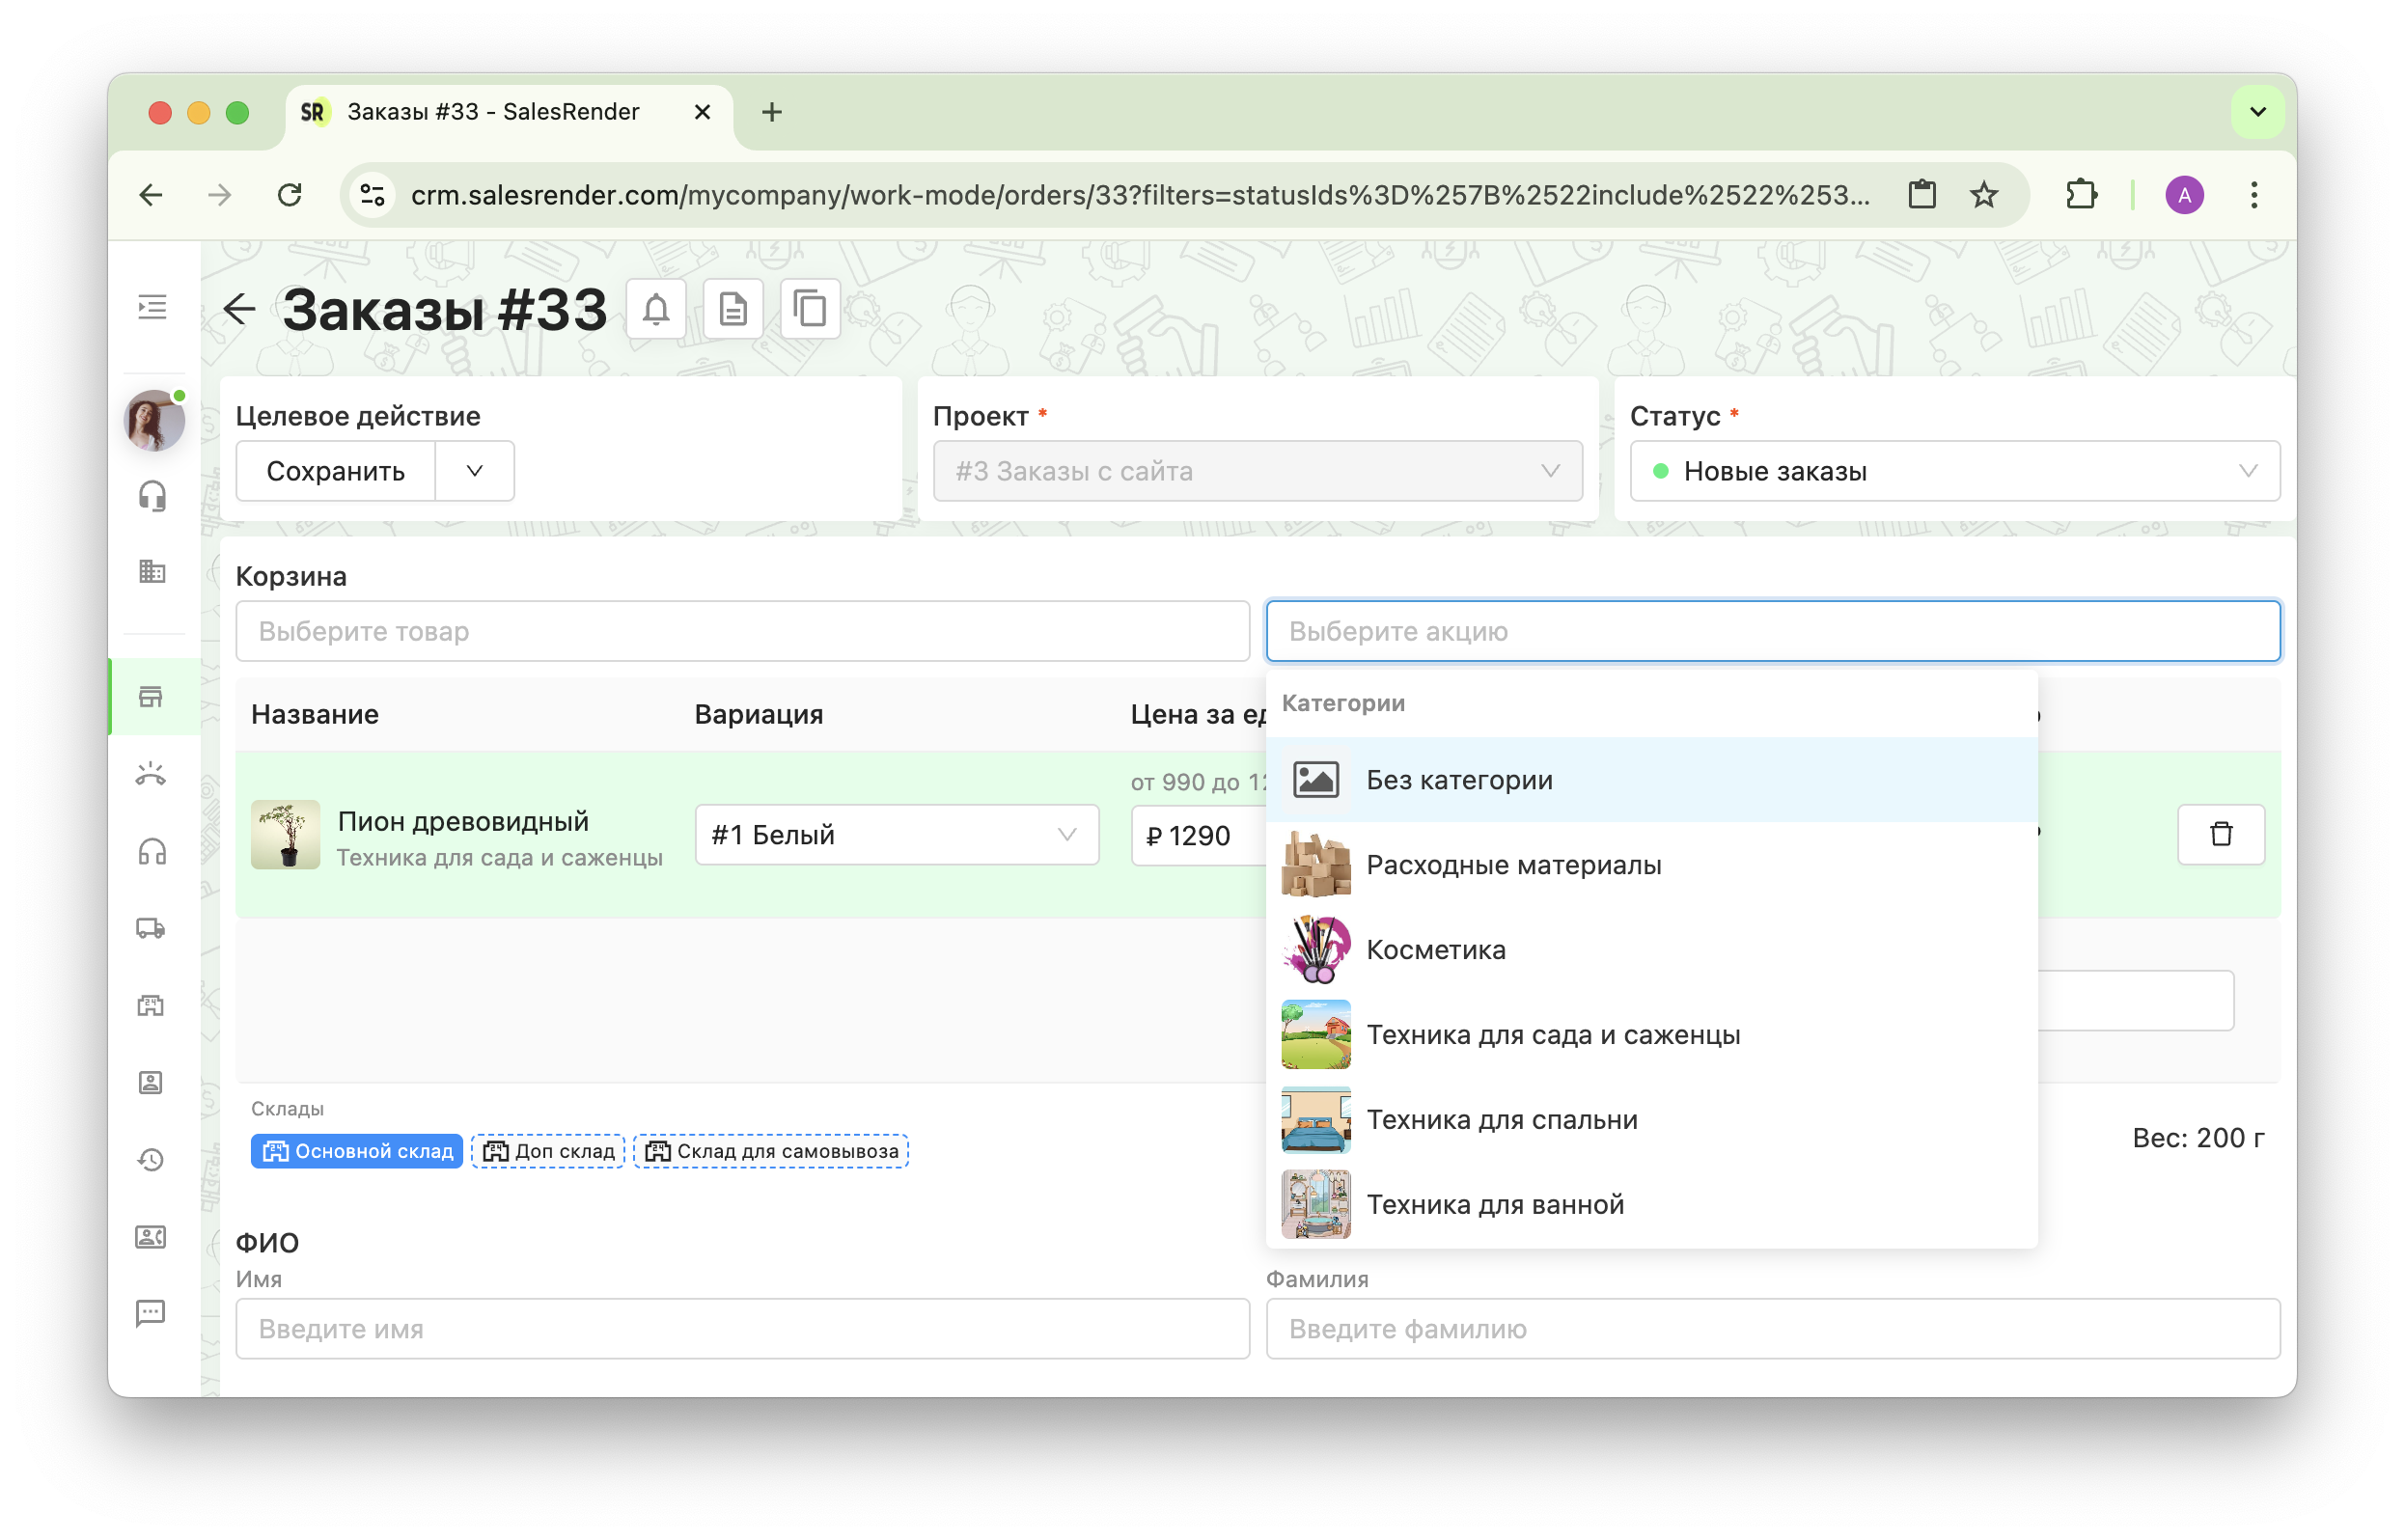Open the user badge sidebar icon

coord(152,1083)
